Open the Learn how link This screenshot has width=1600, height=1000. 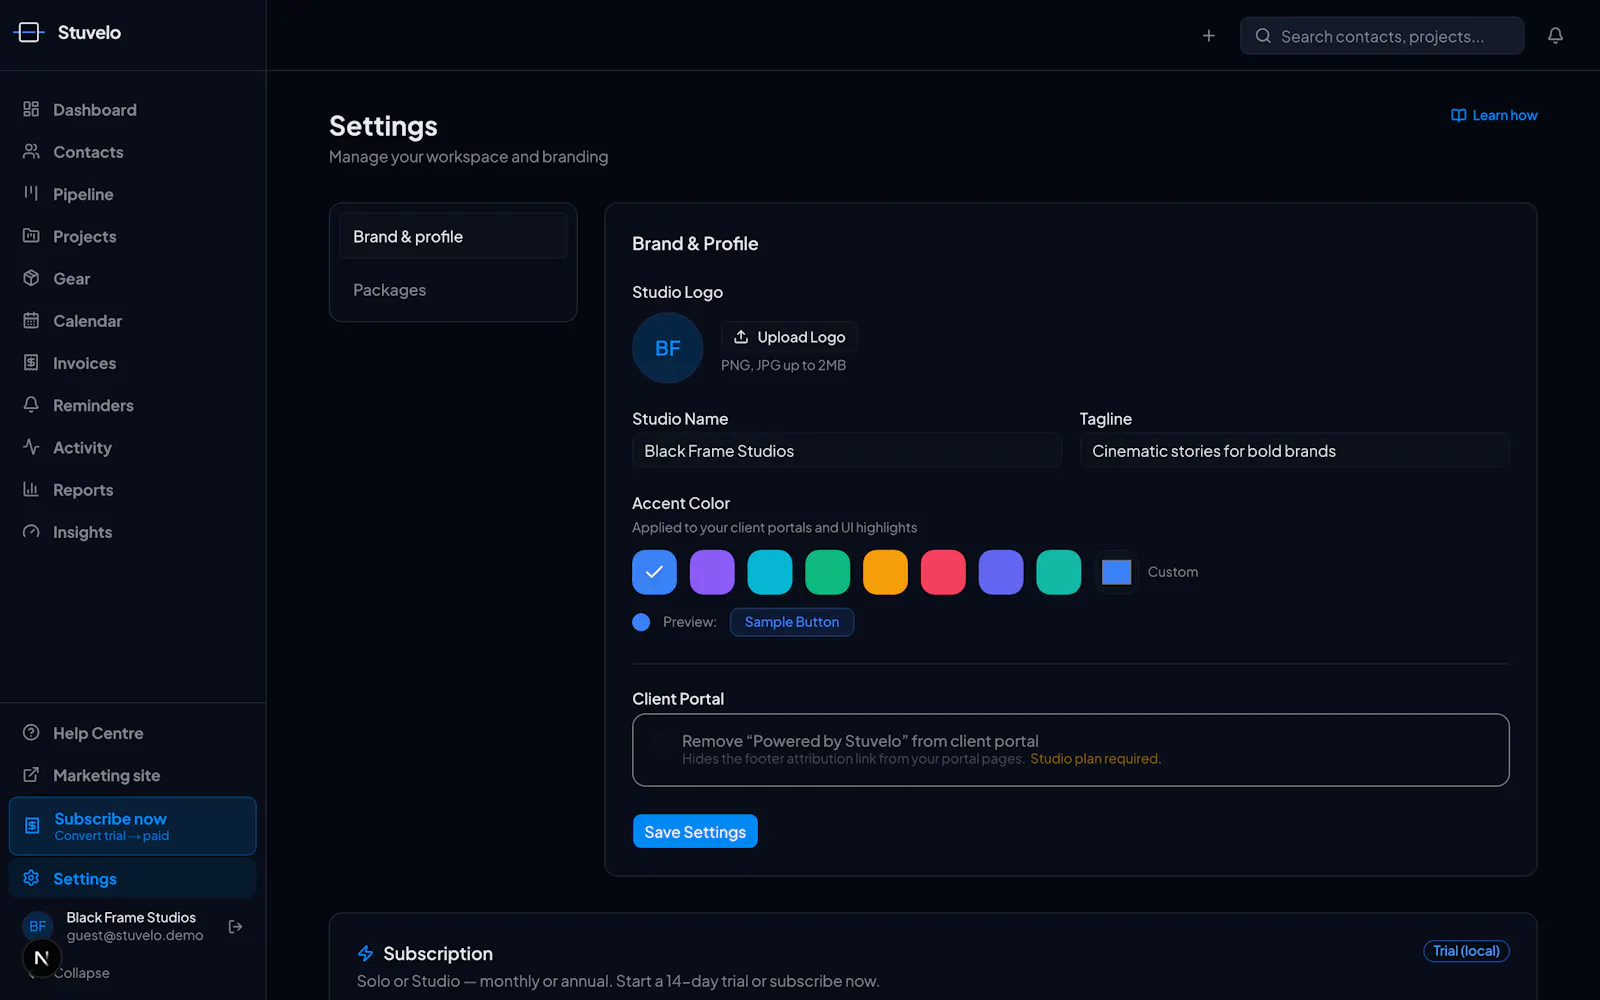click(x=1494, y=116)
